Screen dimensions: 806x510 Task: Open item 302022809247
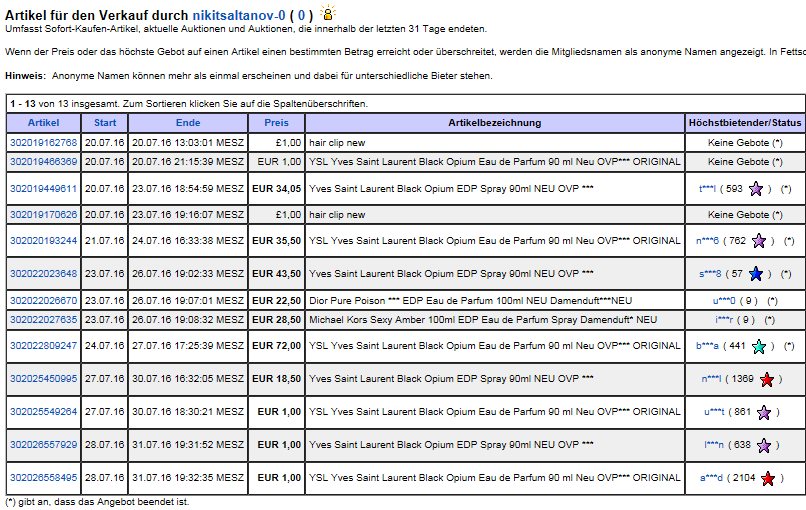click(44, 345)
